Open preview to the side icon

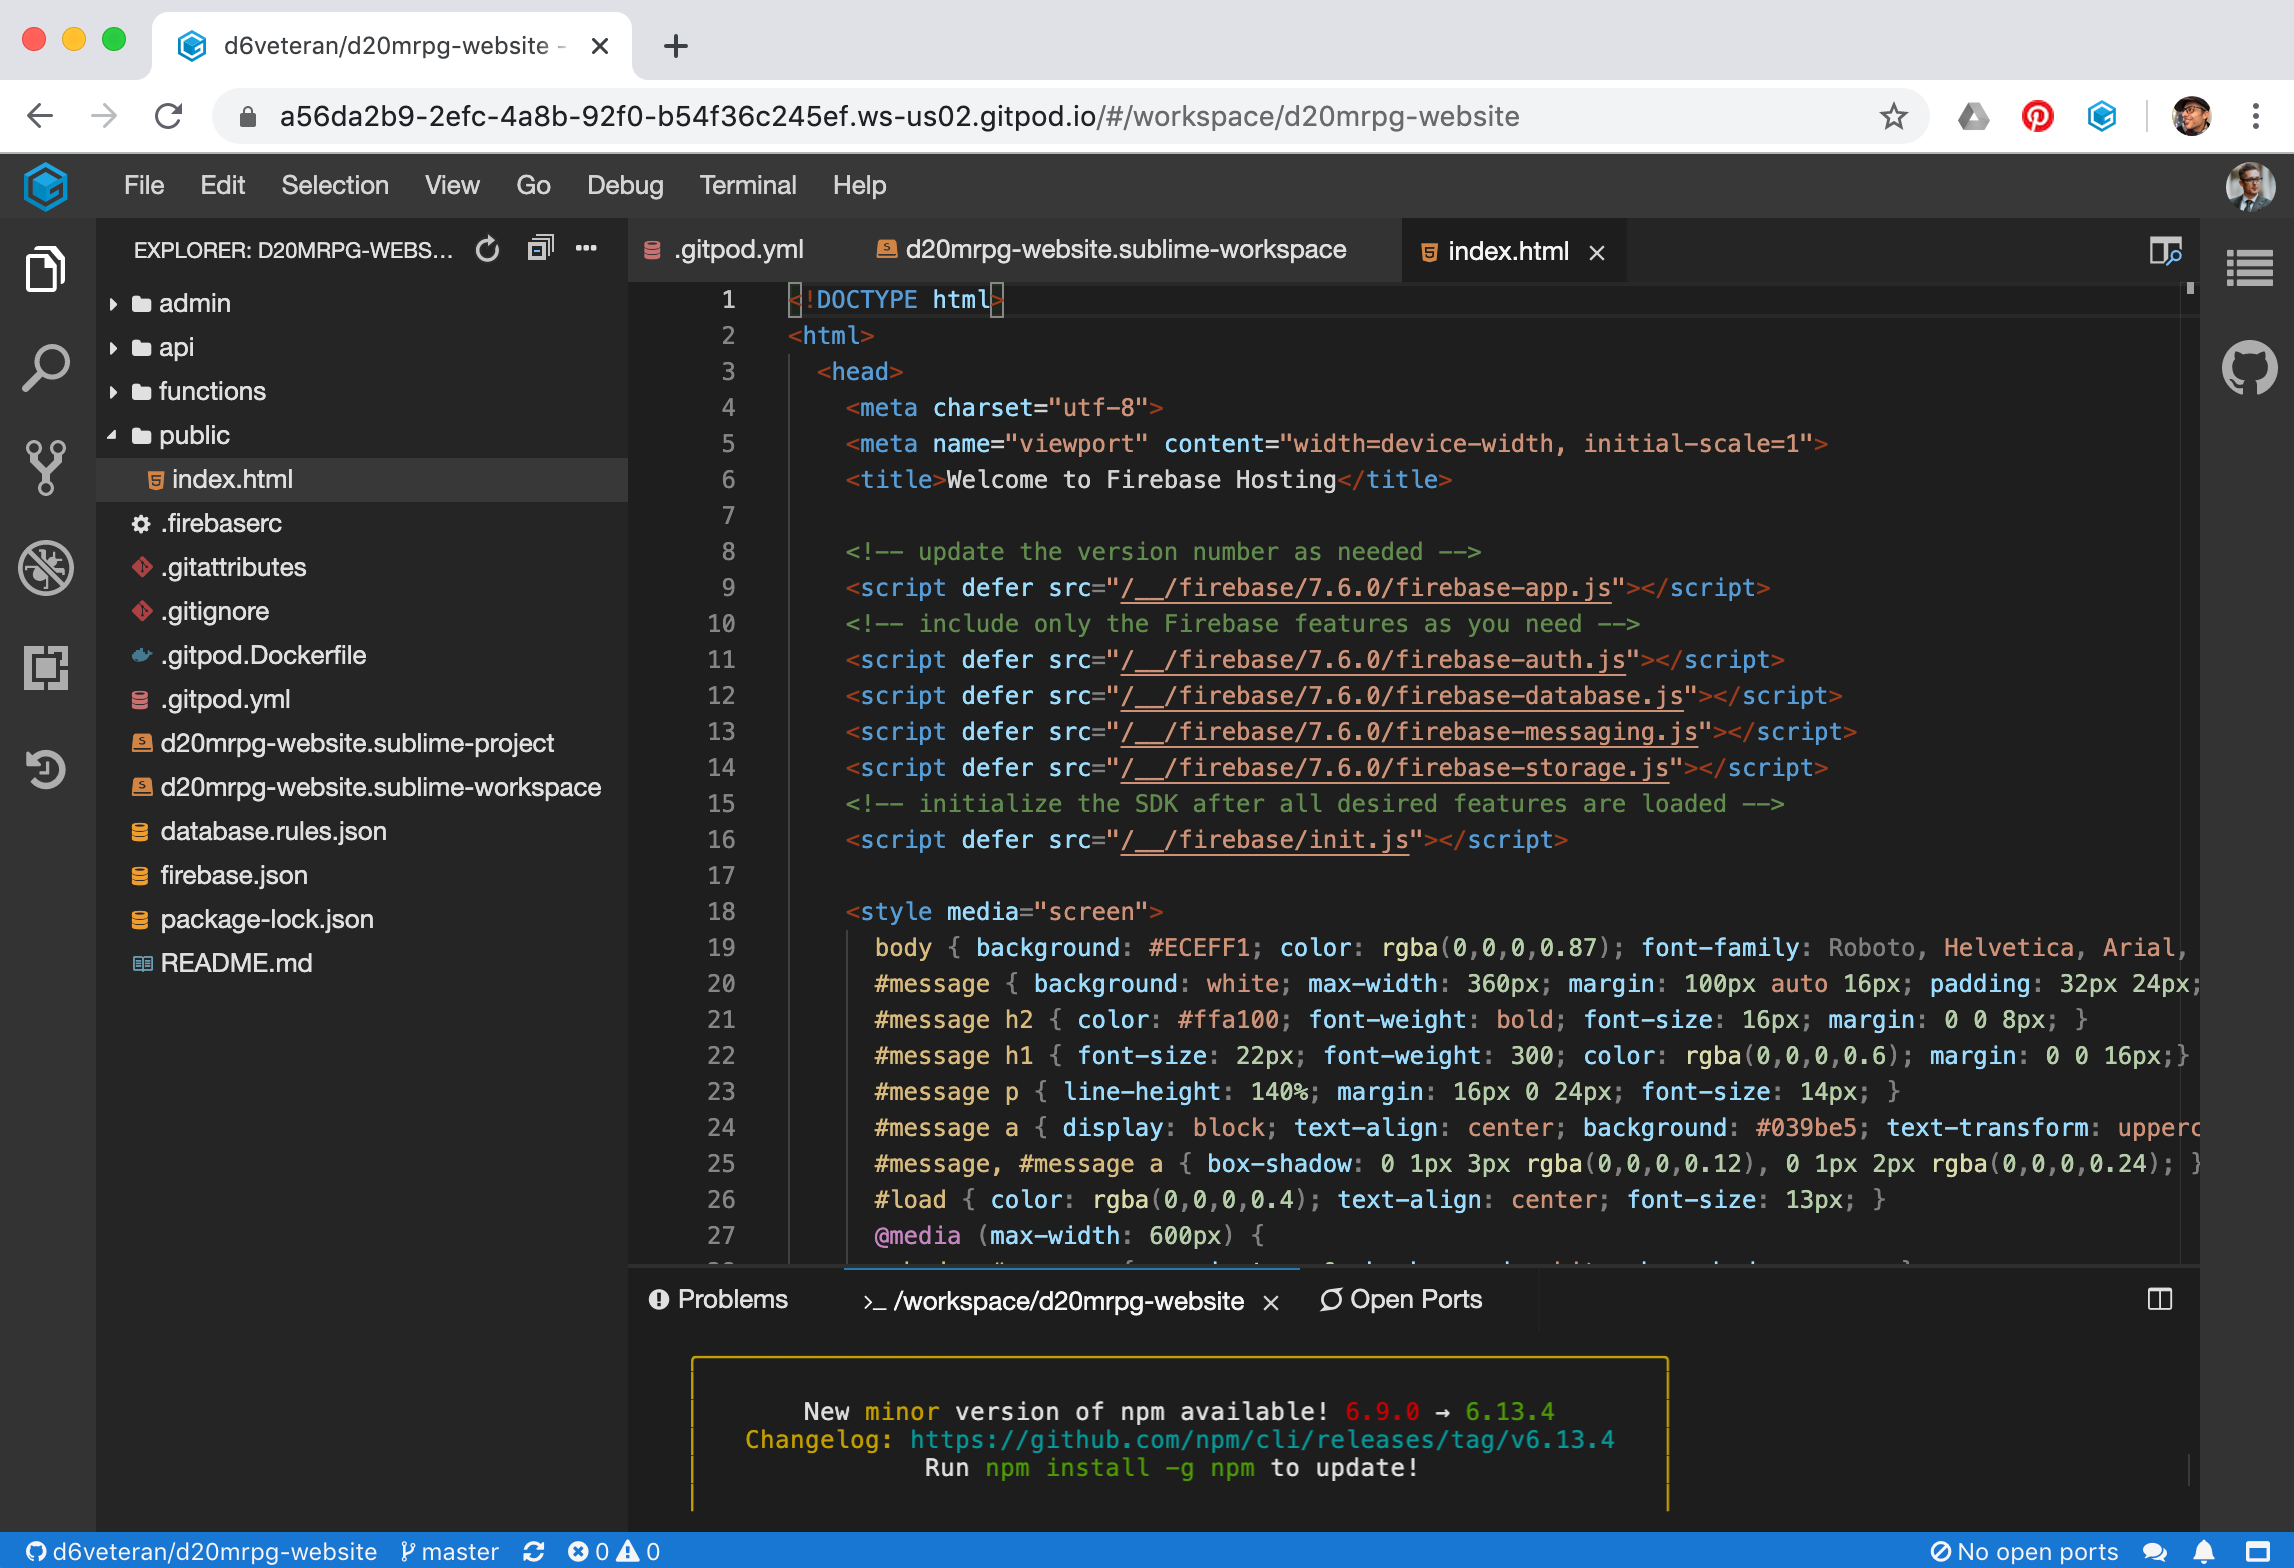click(x=2165, y=251)
